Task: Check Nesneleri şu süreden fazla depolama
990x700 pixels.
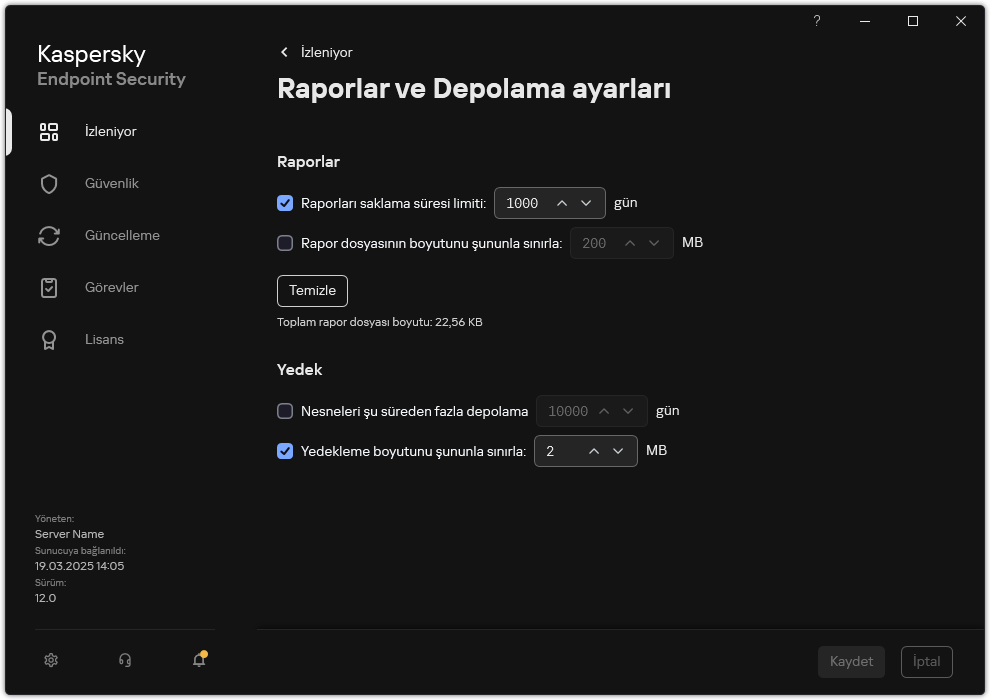Action: [x=285, y=411]
